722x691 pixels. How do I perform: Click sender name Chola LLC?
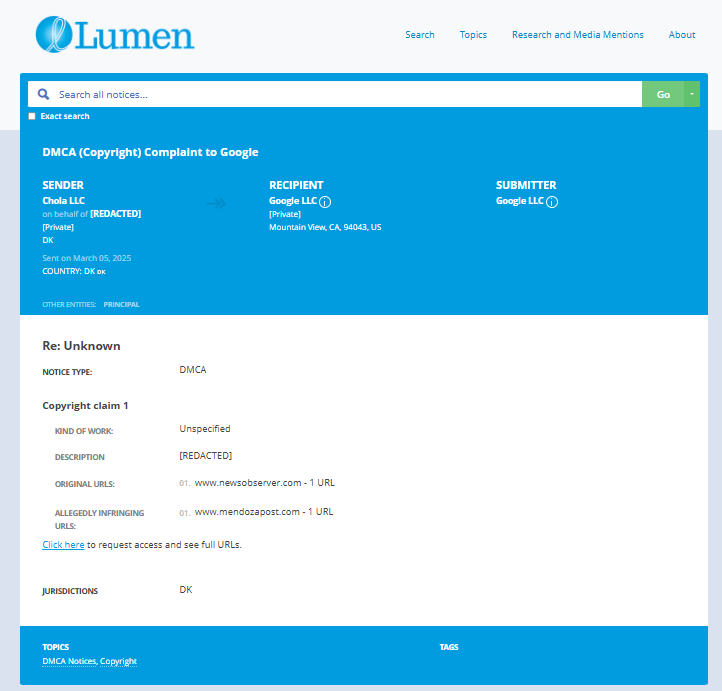pos(64,200)
